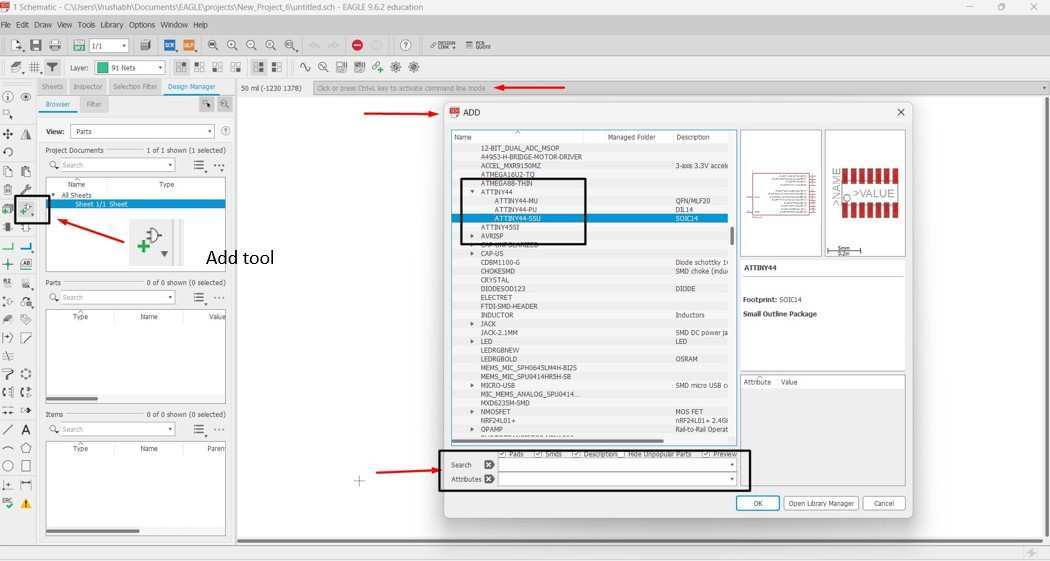This screenshot has height=561, width=1050.
Task: Select the Rotate tool icon
Action: 8,153
